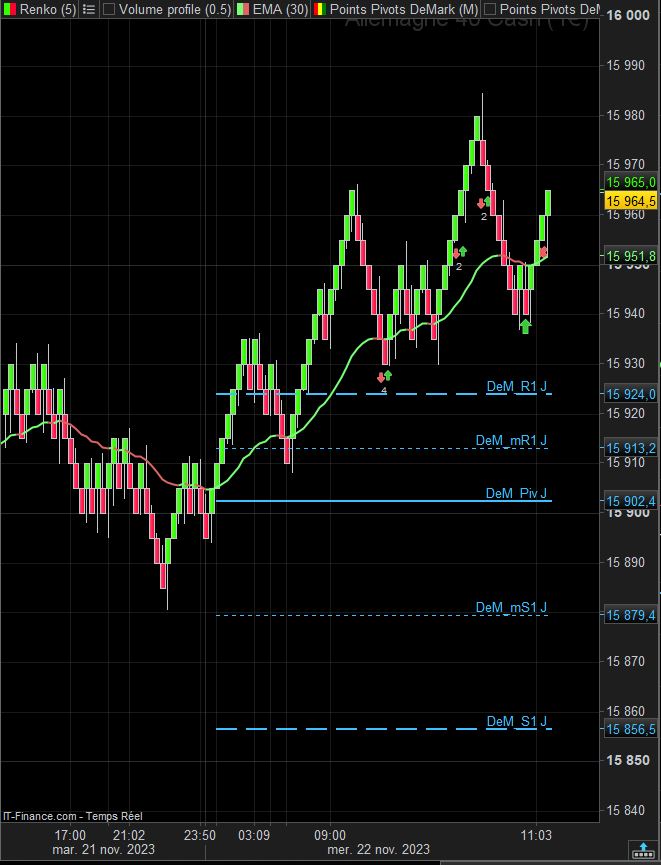661x865 pixels.
Task: Click the red arrow signal next to the latest candles
Action: 543,252
